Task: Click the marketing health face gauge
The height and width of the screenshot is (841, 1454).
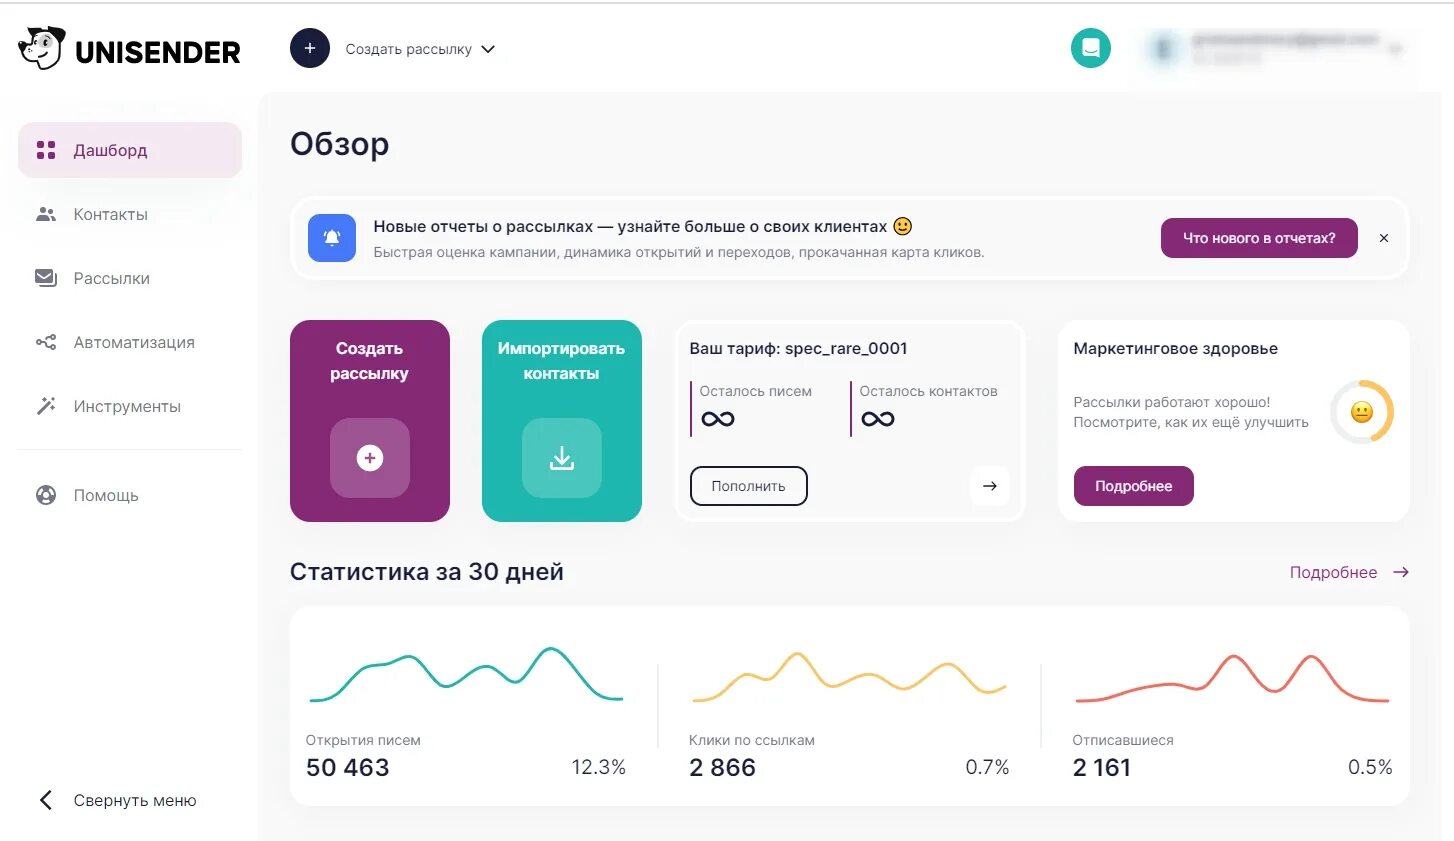Action: [x=1362, y=412]
